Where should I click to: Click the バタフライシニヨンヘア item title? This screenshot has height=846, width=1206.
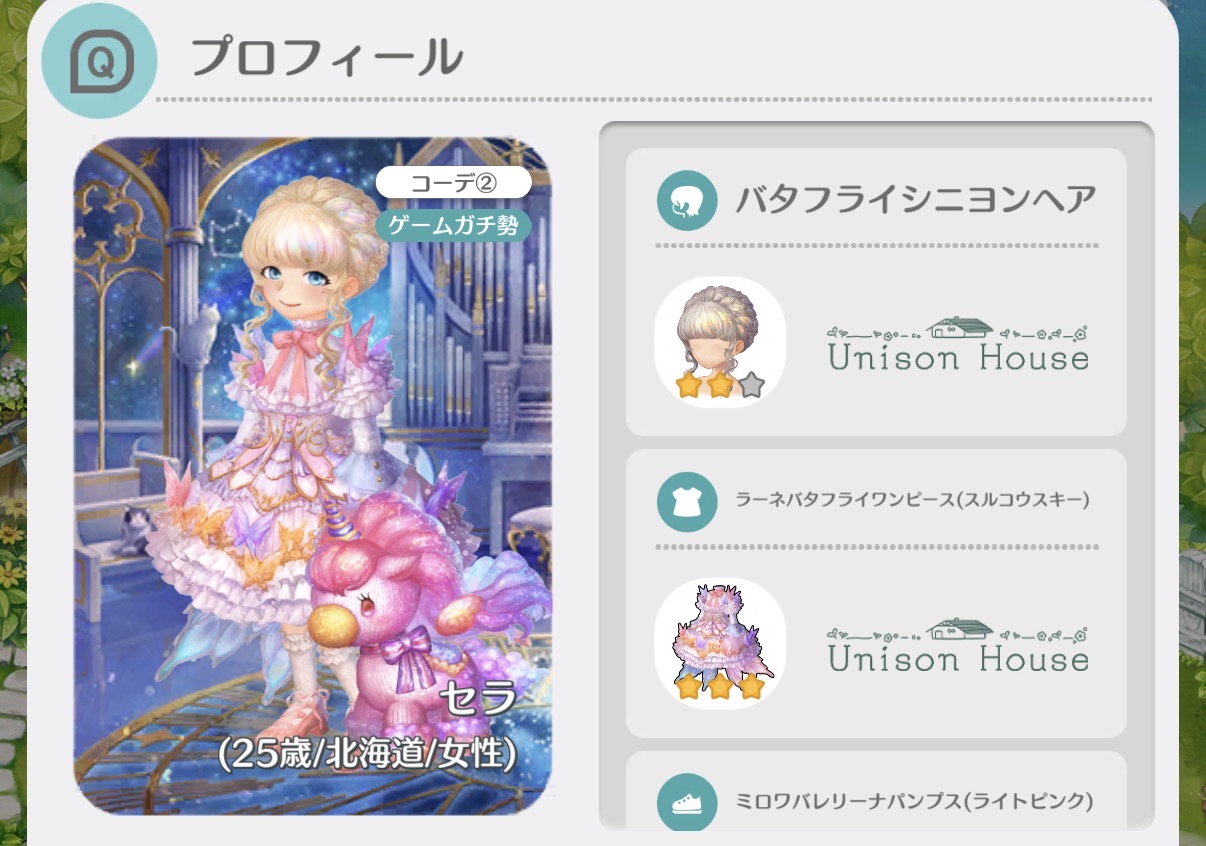[917, 201]
